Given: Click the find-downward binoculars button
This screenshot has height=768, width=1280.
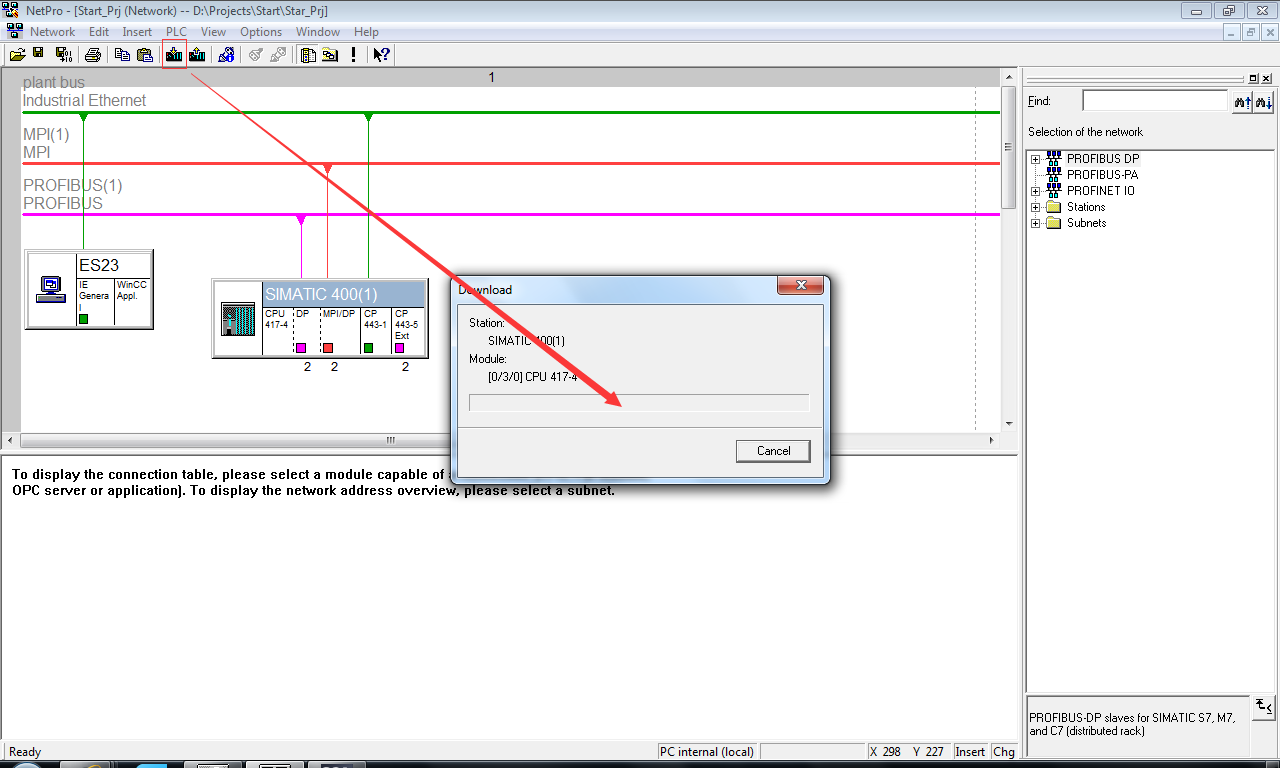Looking at the screenshot, I should [x=1264, y=101].
